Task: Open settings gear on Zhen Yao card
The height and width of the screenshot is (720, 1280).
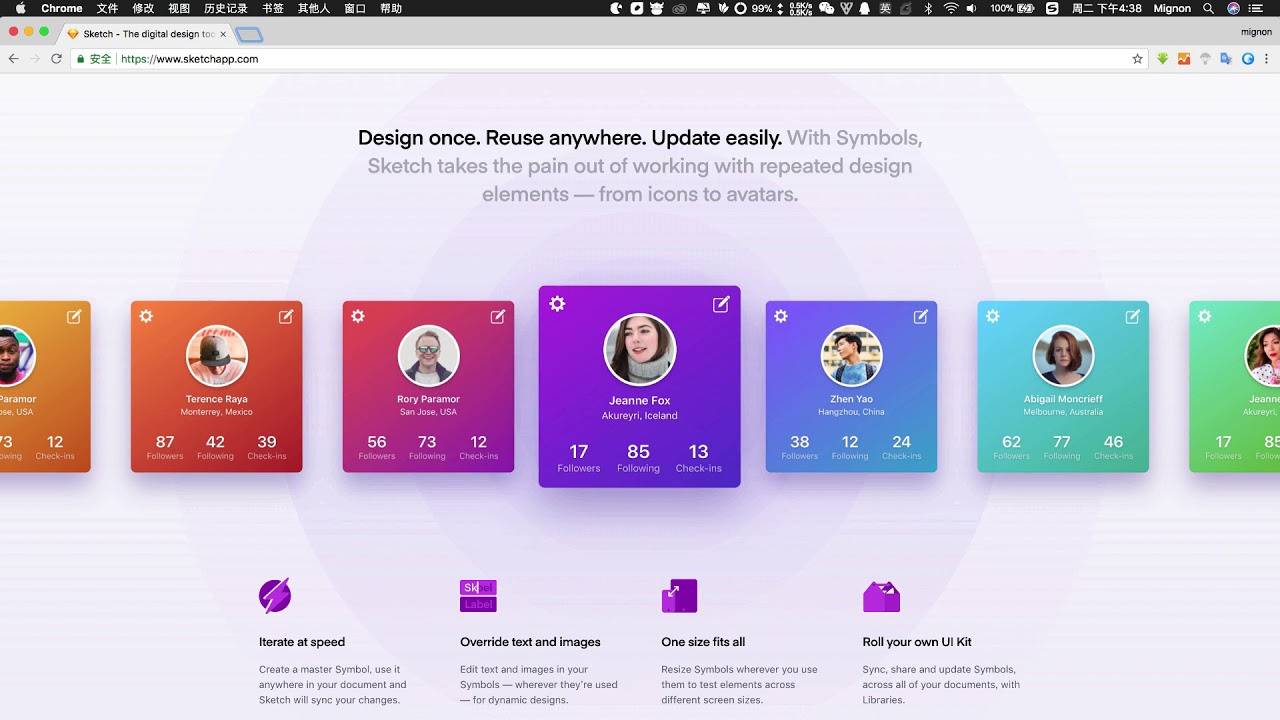Action: pyautogui.click(x=781, y=316)
